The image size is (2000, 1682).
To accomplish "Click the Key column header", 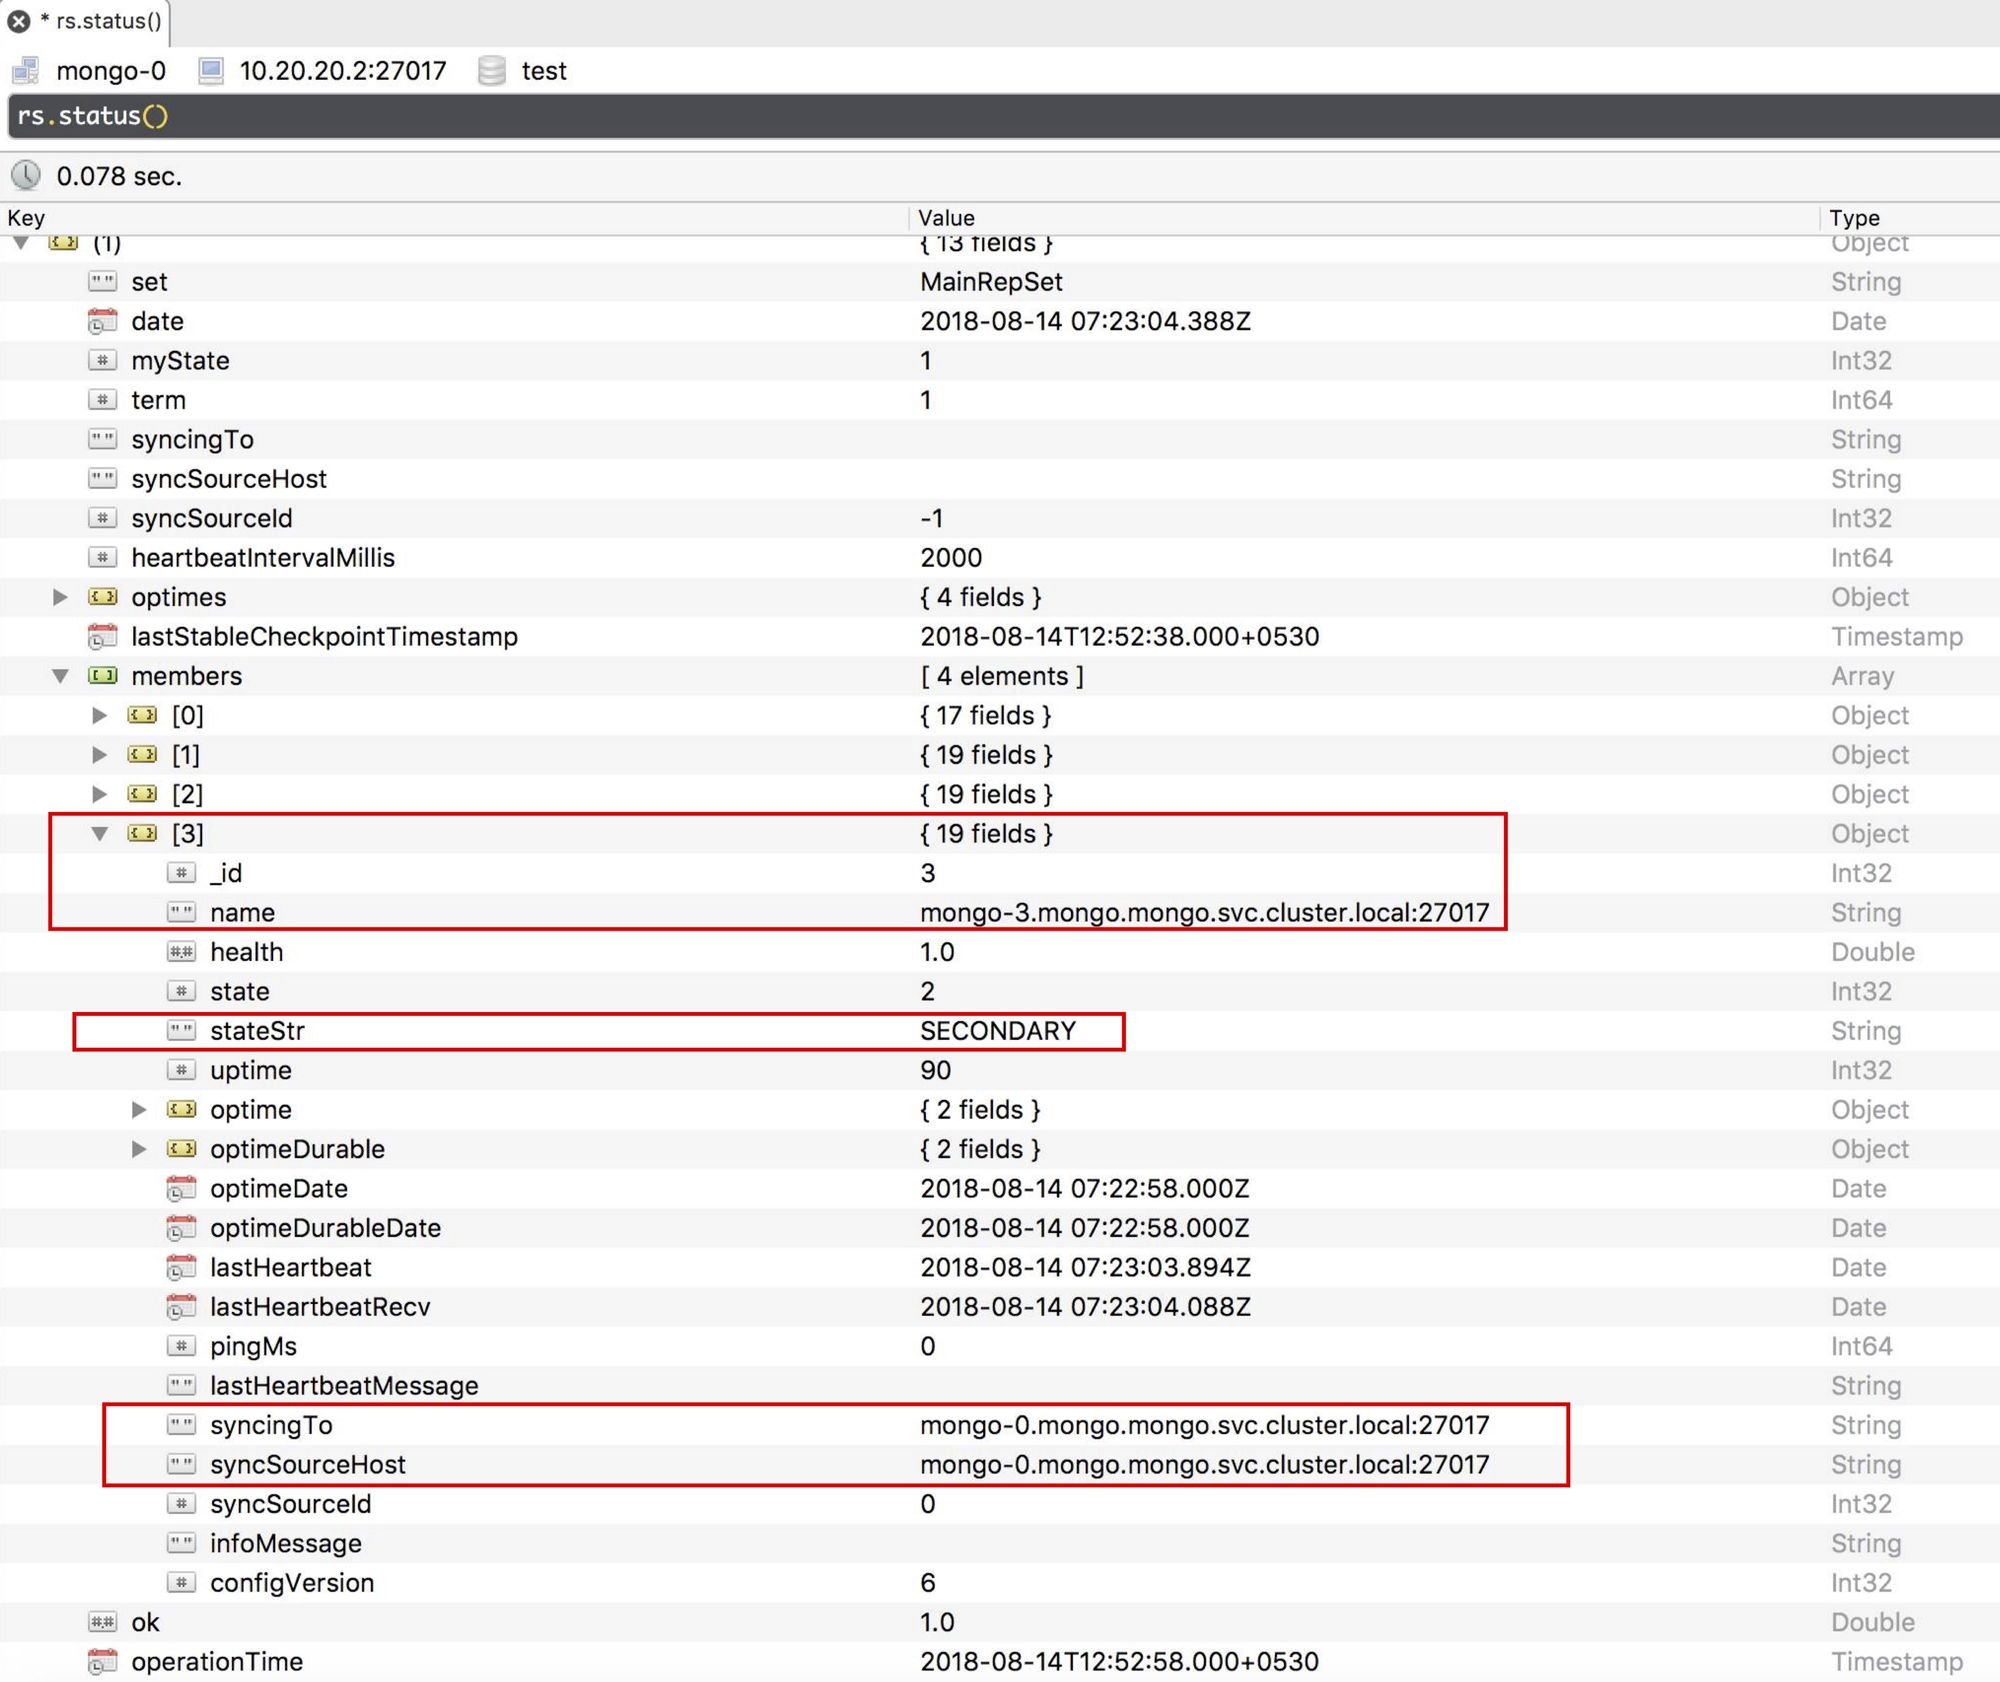I will (x=26, y=218).
